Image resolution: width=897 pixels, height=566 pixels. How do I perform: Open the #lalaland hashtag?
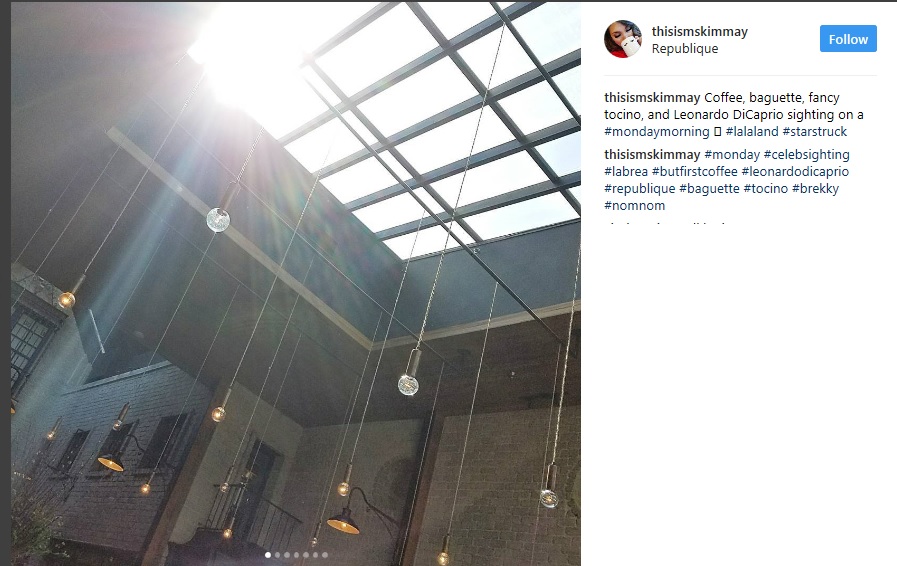tap(752, 132)
